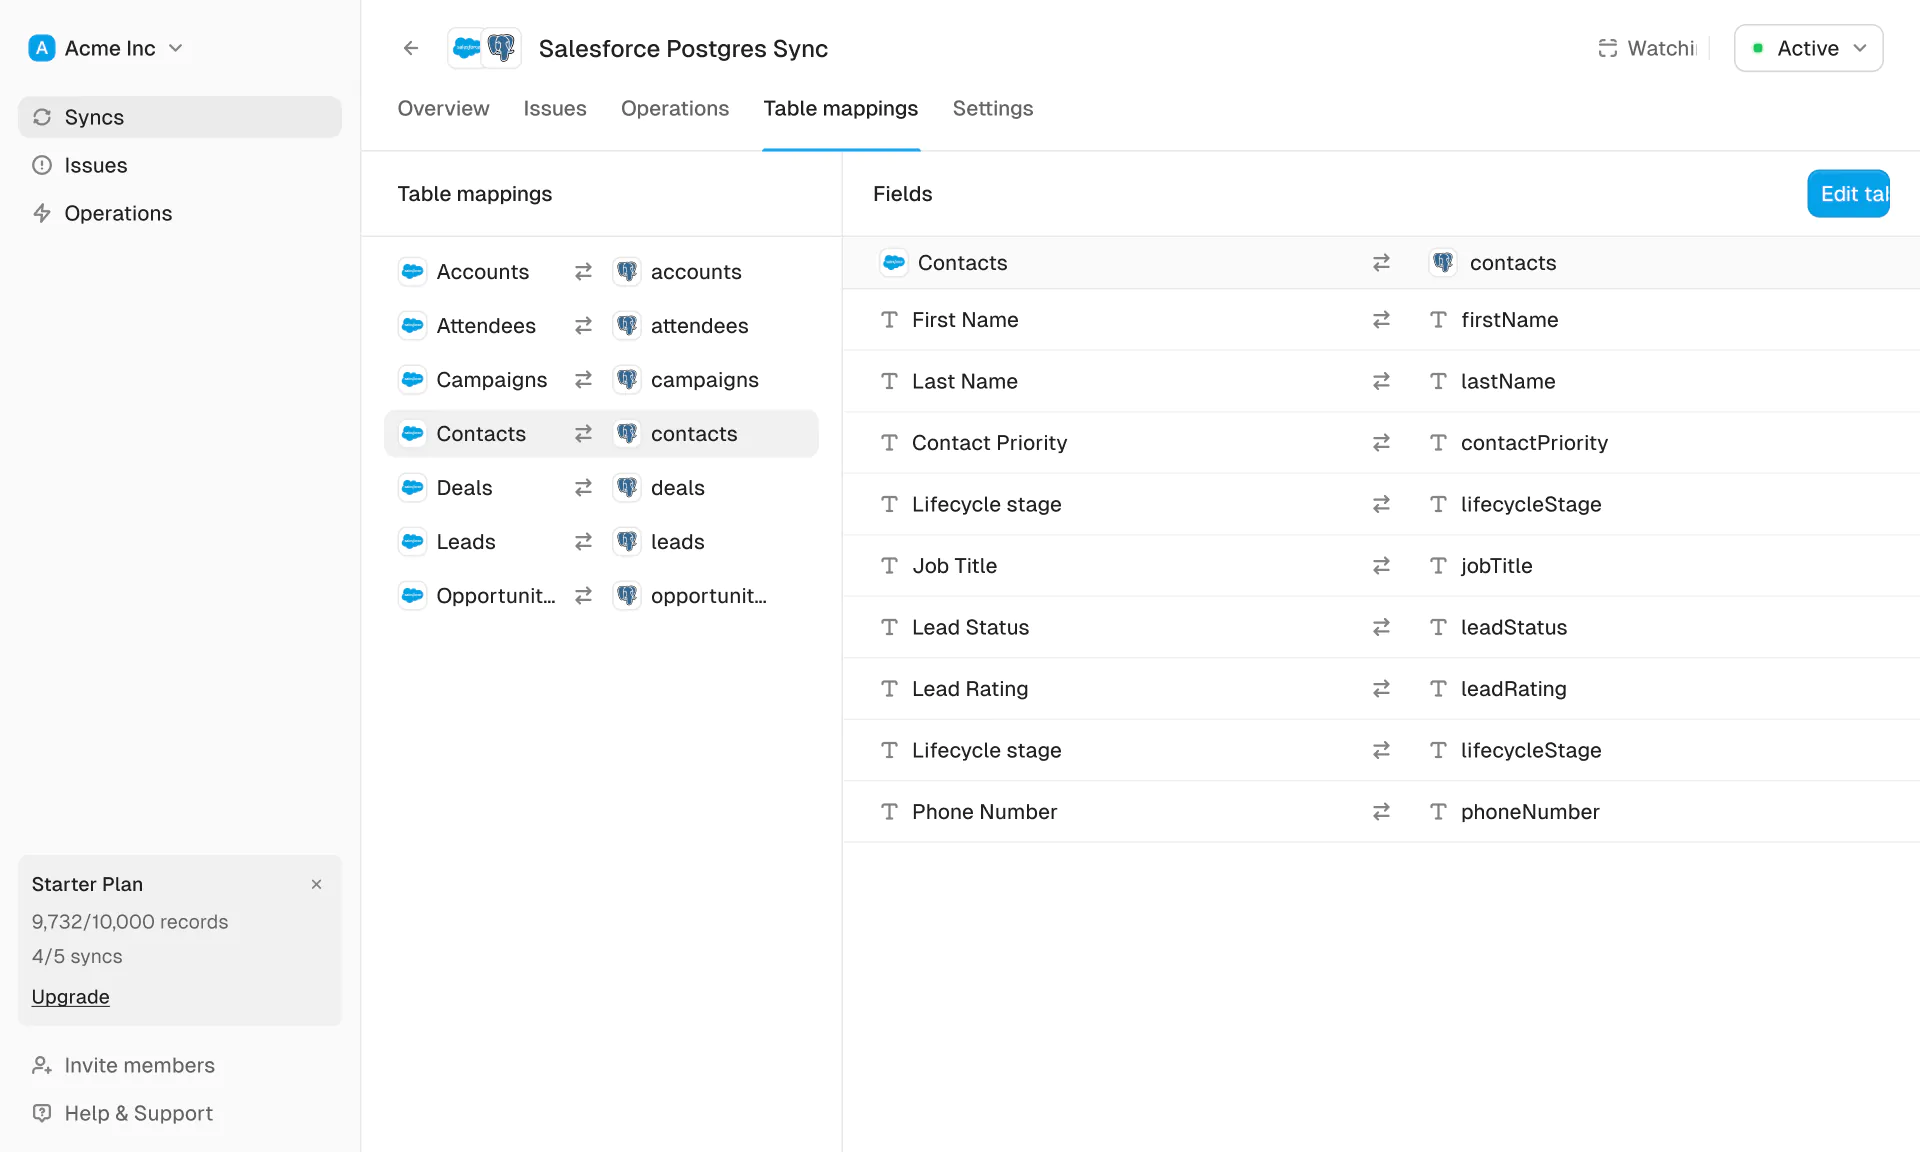Click sync arrows in Fields Contacts header
Screen dimensions: 1920x1152
1381,263
